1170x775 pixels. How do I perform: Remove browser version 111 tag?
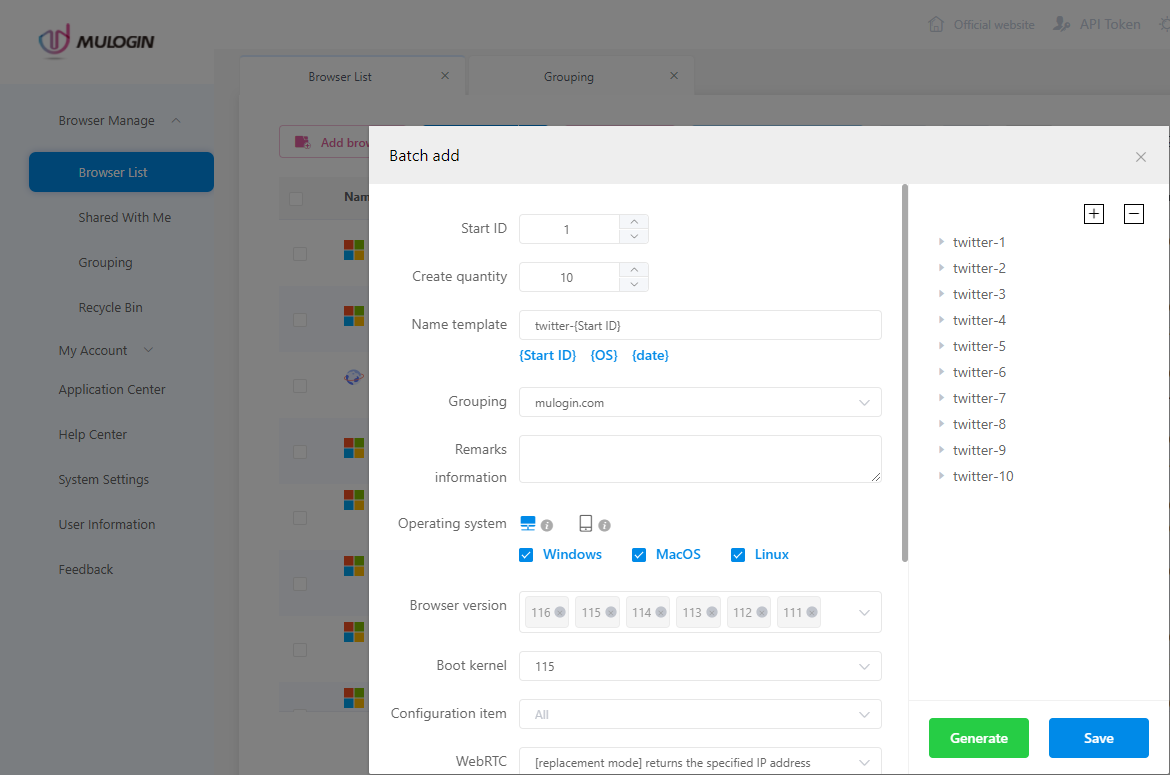pos(810,611)
